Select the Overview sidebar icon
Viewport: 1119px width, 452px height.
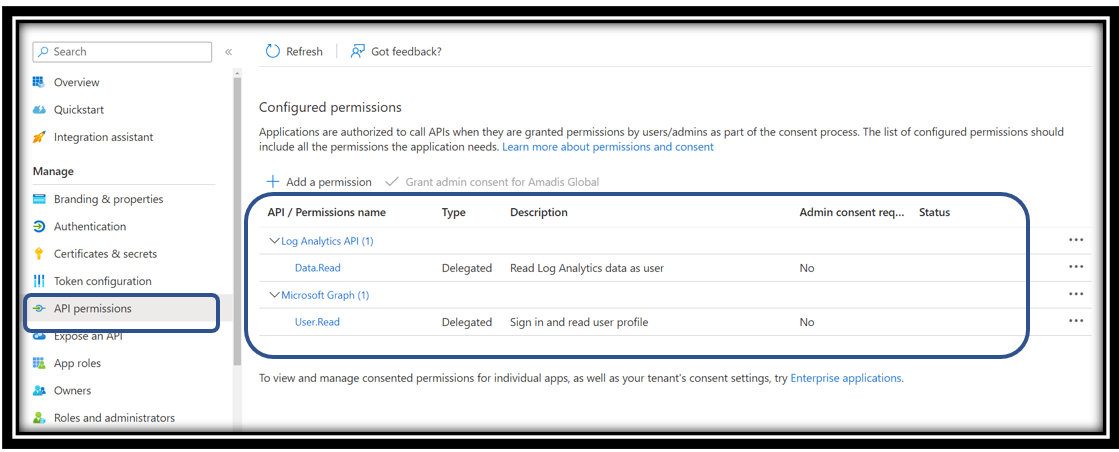click(x=39, y=82)
